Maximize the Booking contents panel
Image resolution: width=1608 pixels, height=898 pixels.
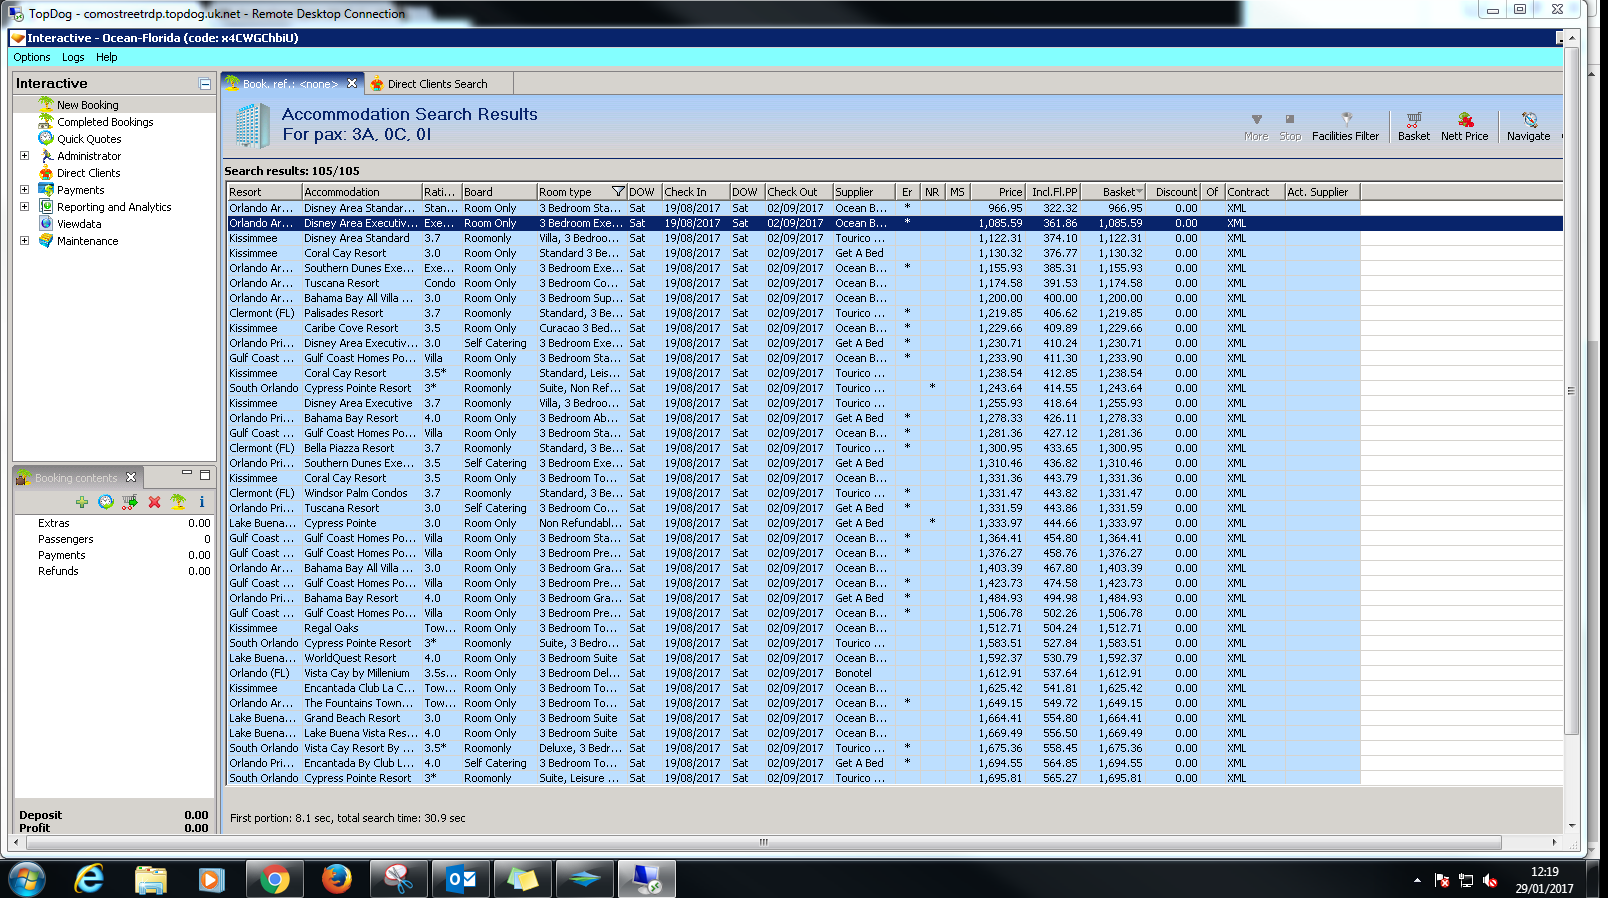tap(205, 475)
